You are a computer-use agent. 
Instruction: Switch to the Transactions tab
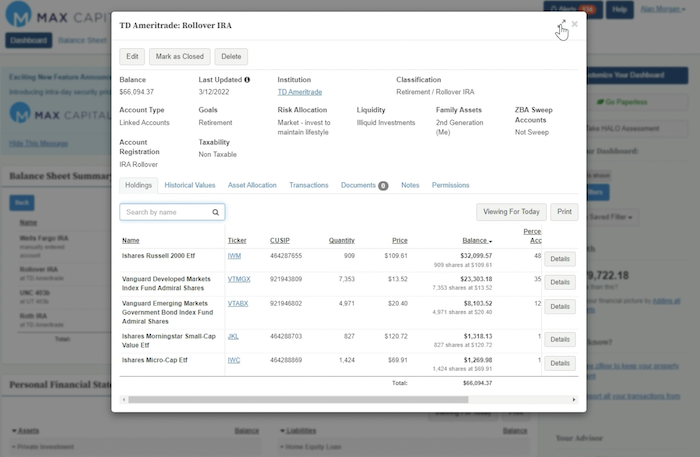pos(308,185)
